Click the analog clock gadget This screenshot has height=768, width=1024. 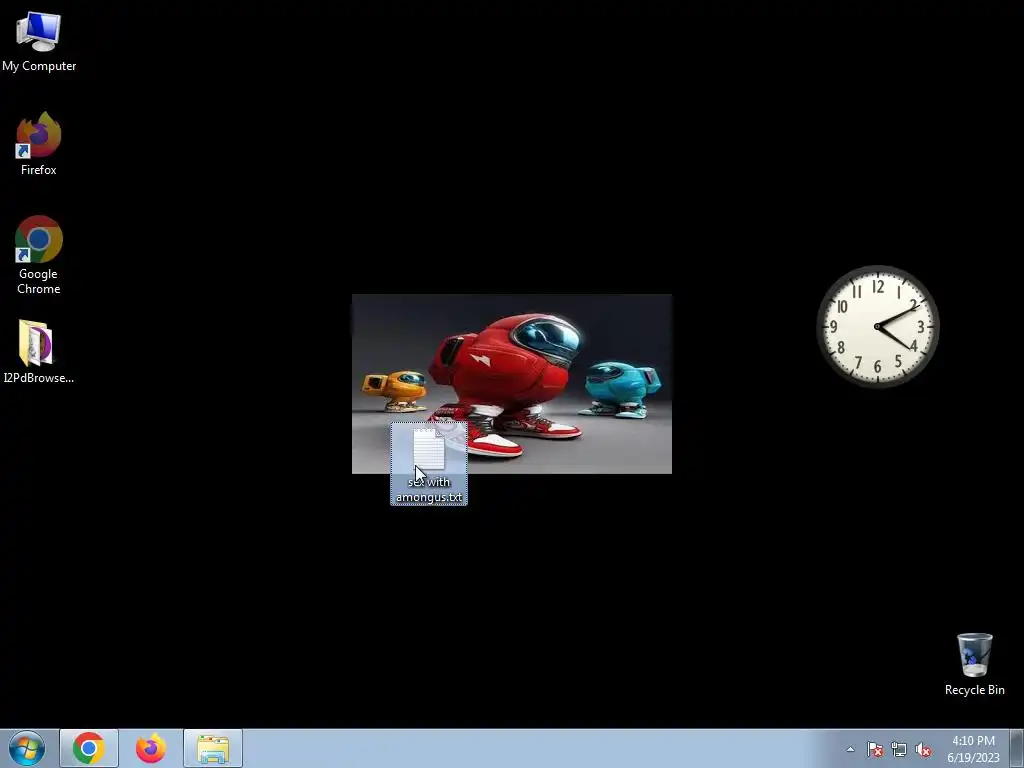coord(878,326)
